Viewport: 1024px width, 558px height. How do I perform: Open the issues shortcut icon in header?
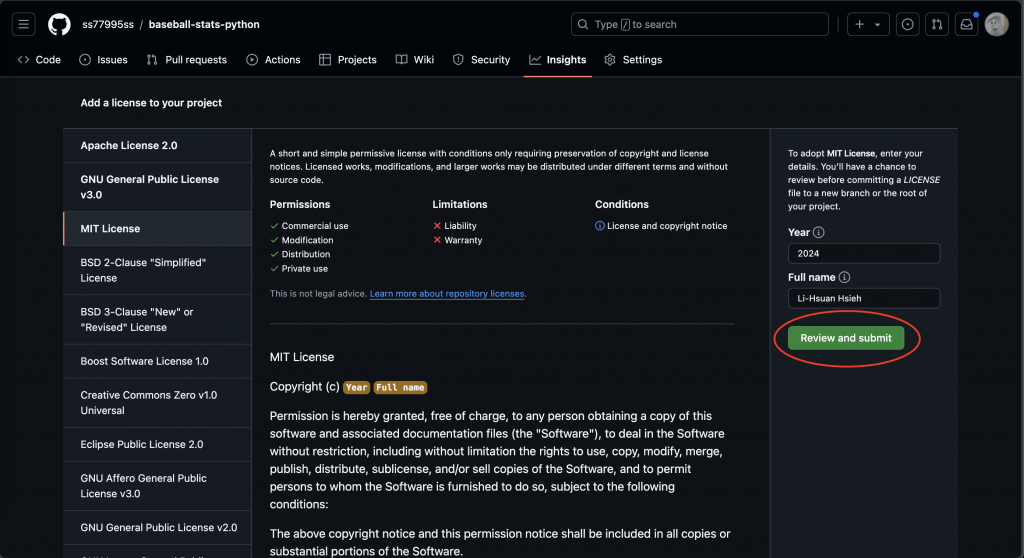(908, 25)
